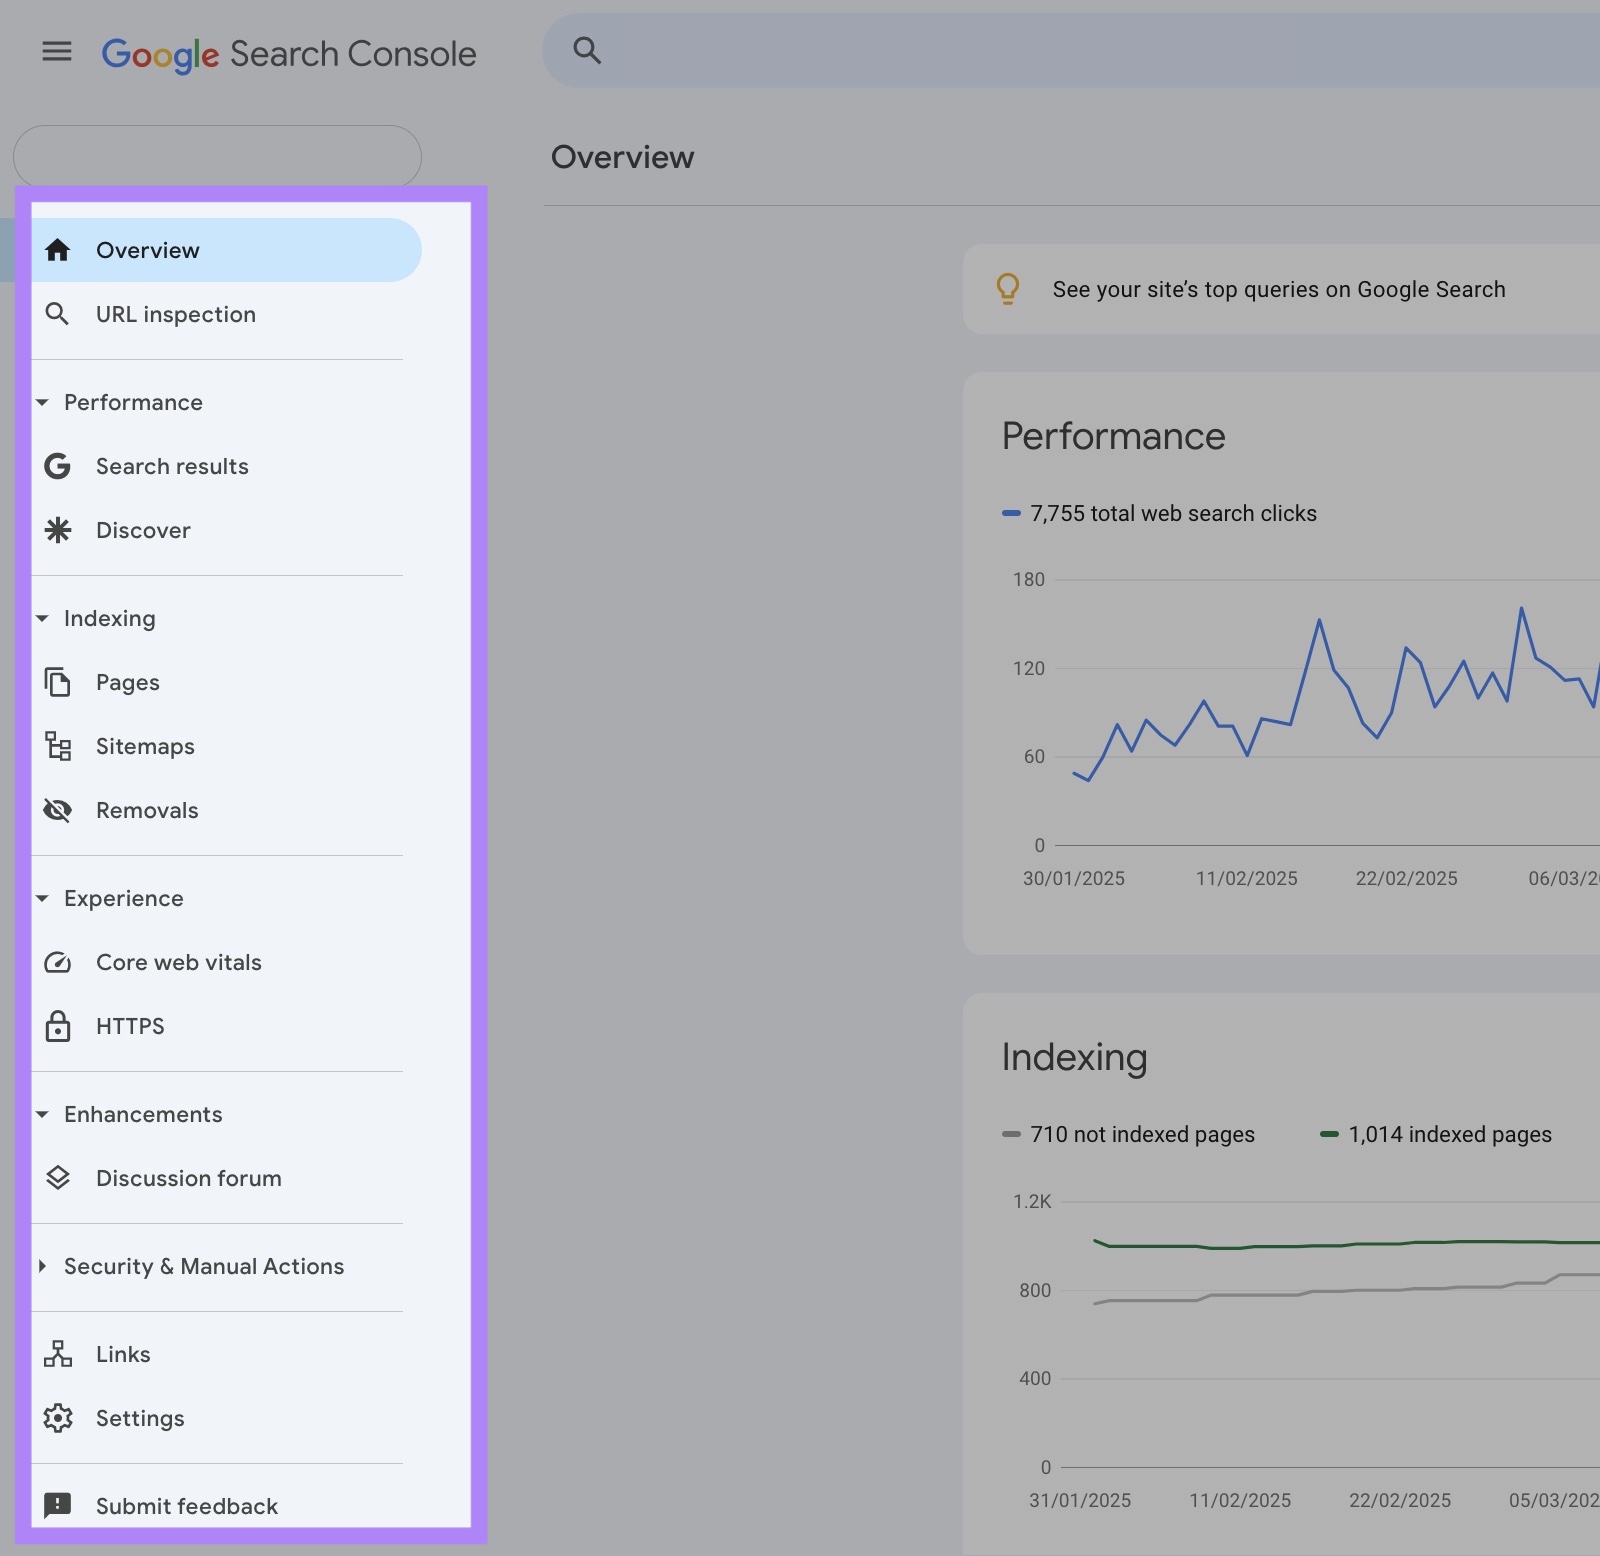Select the URL inspection magnifier icon
Image resolution: width=1600 pixels, height=1556 pixels.
[57, 314]
